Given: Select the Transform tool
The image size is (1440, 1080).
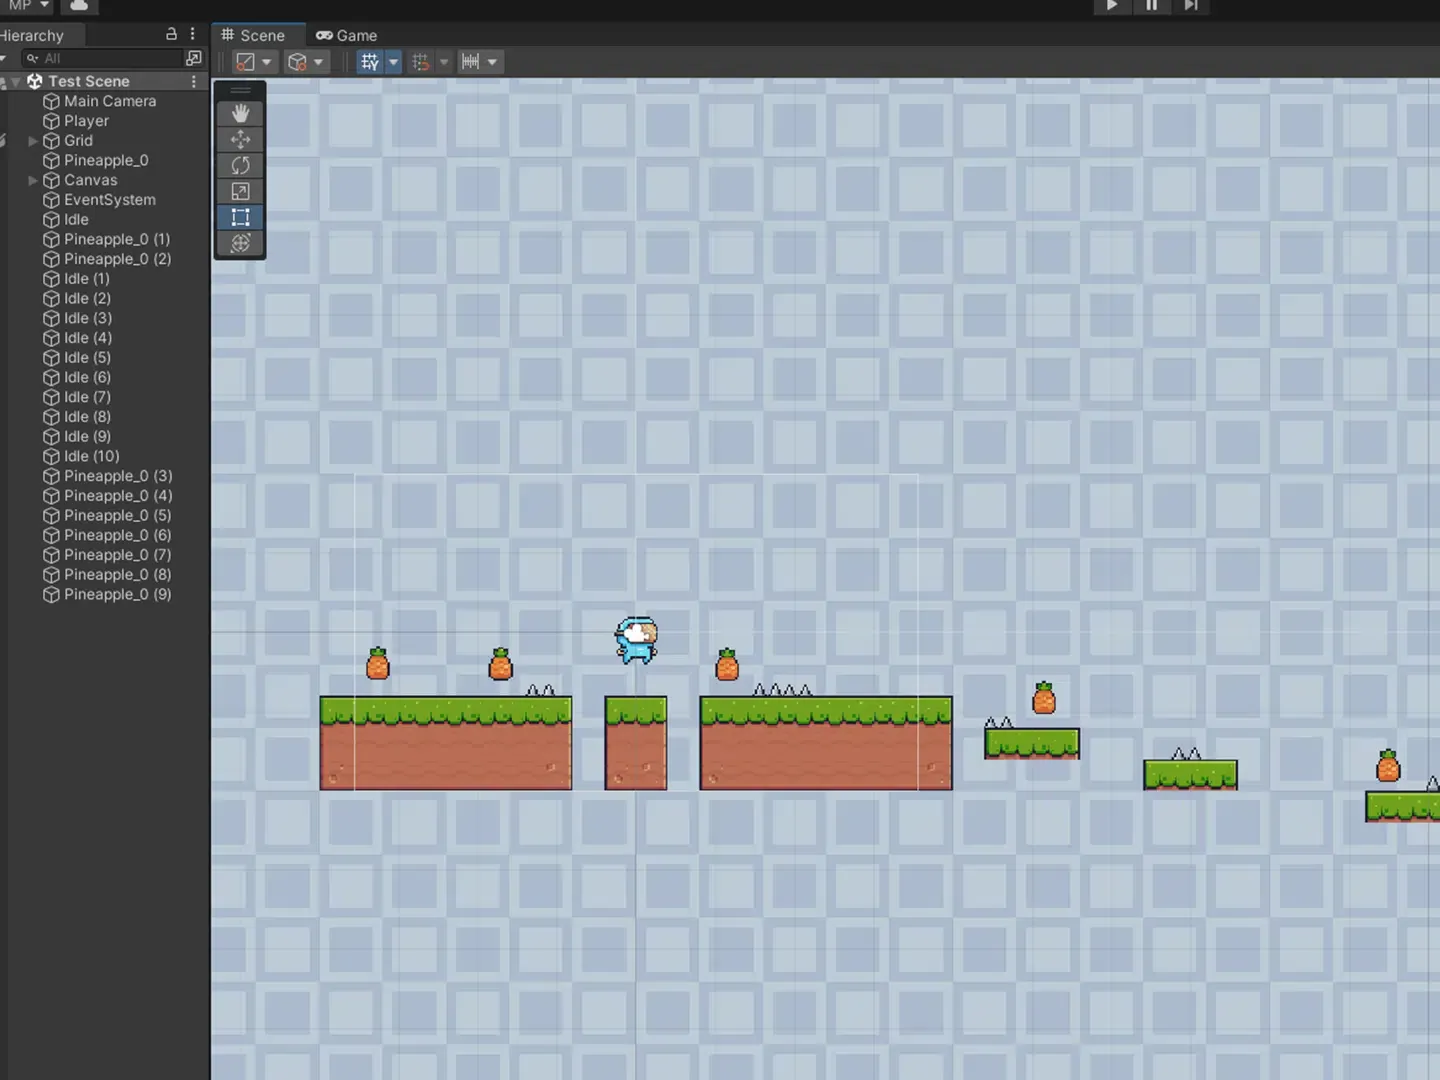Looking at the screenshot, I should [240, 243].
